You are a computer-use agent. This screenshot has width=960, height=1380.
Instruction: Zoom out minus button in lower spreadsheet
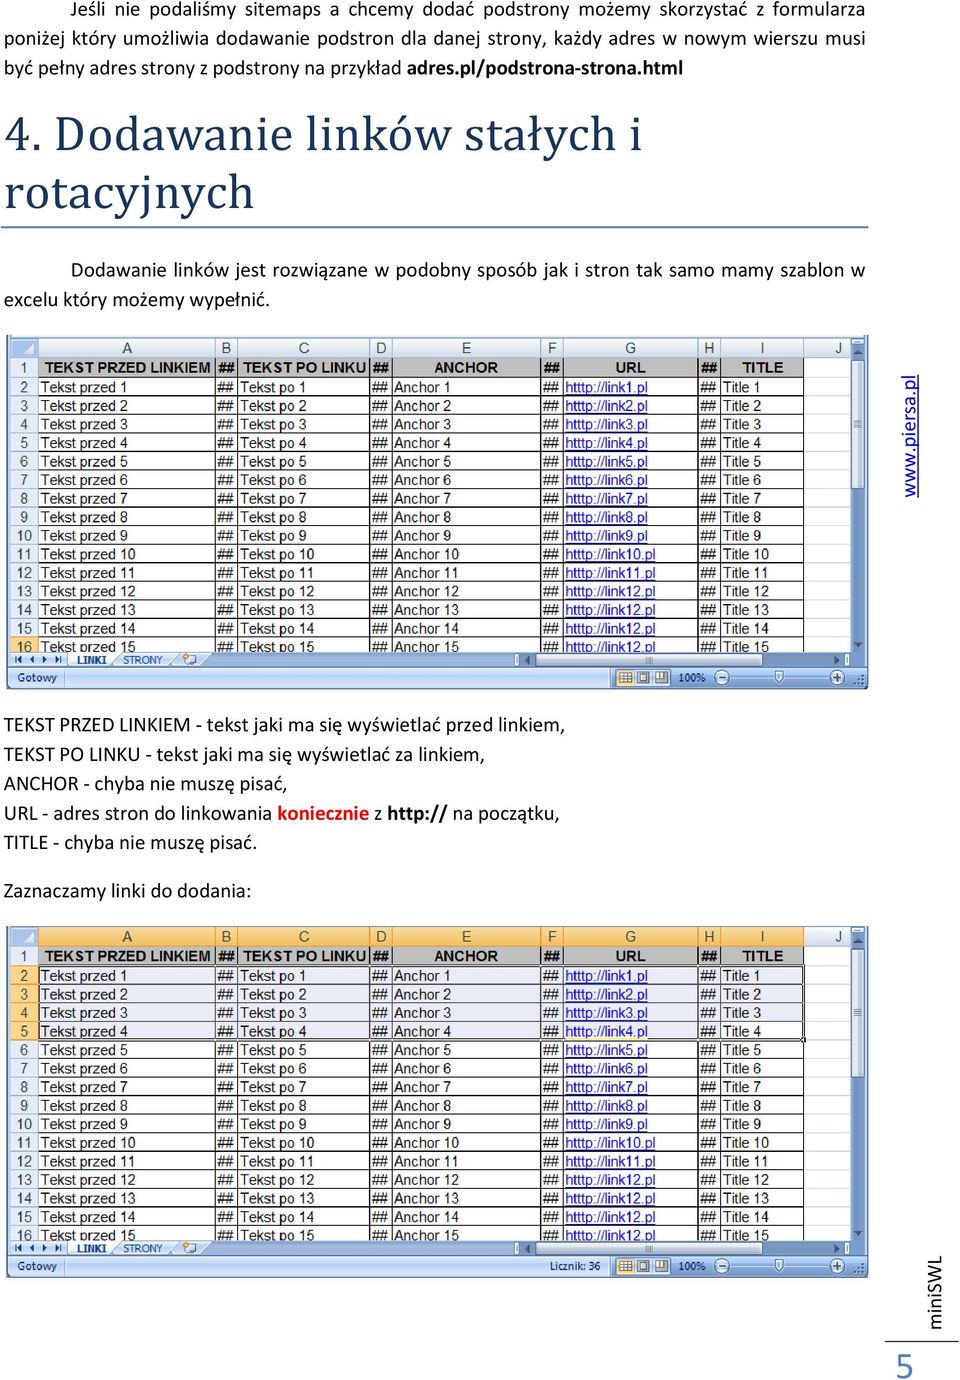(722, 1266)
